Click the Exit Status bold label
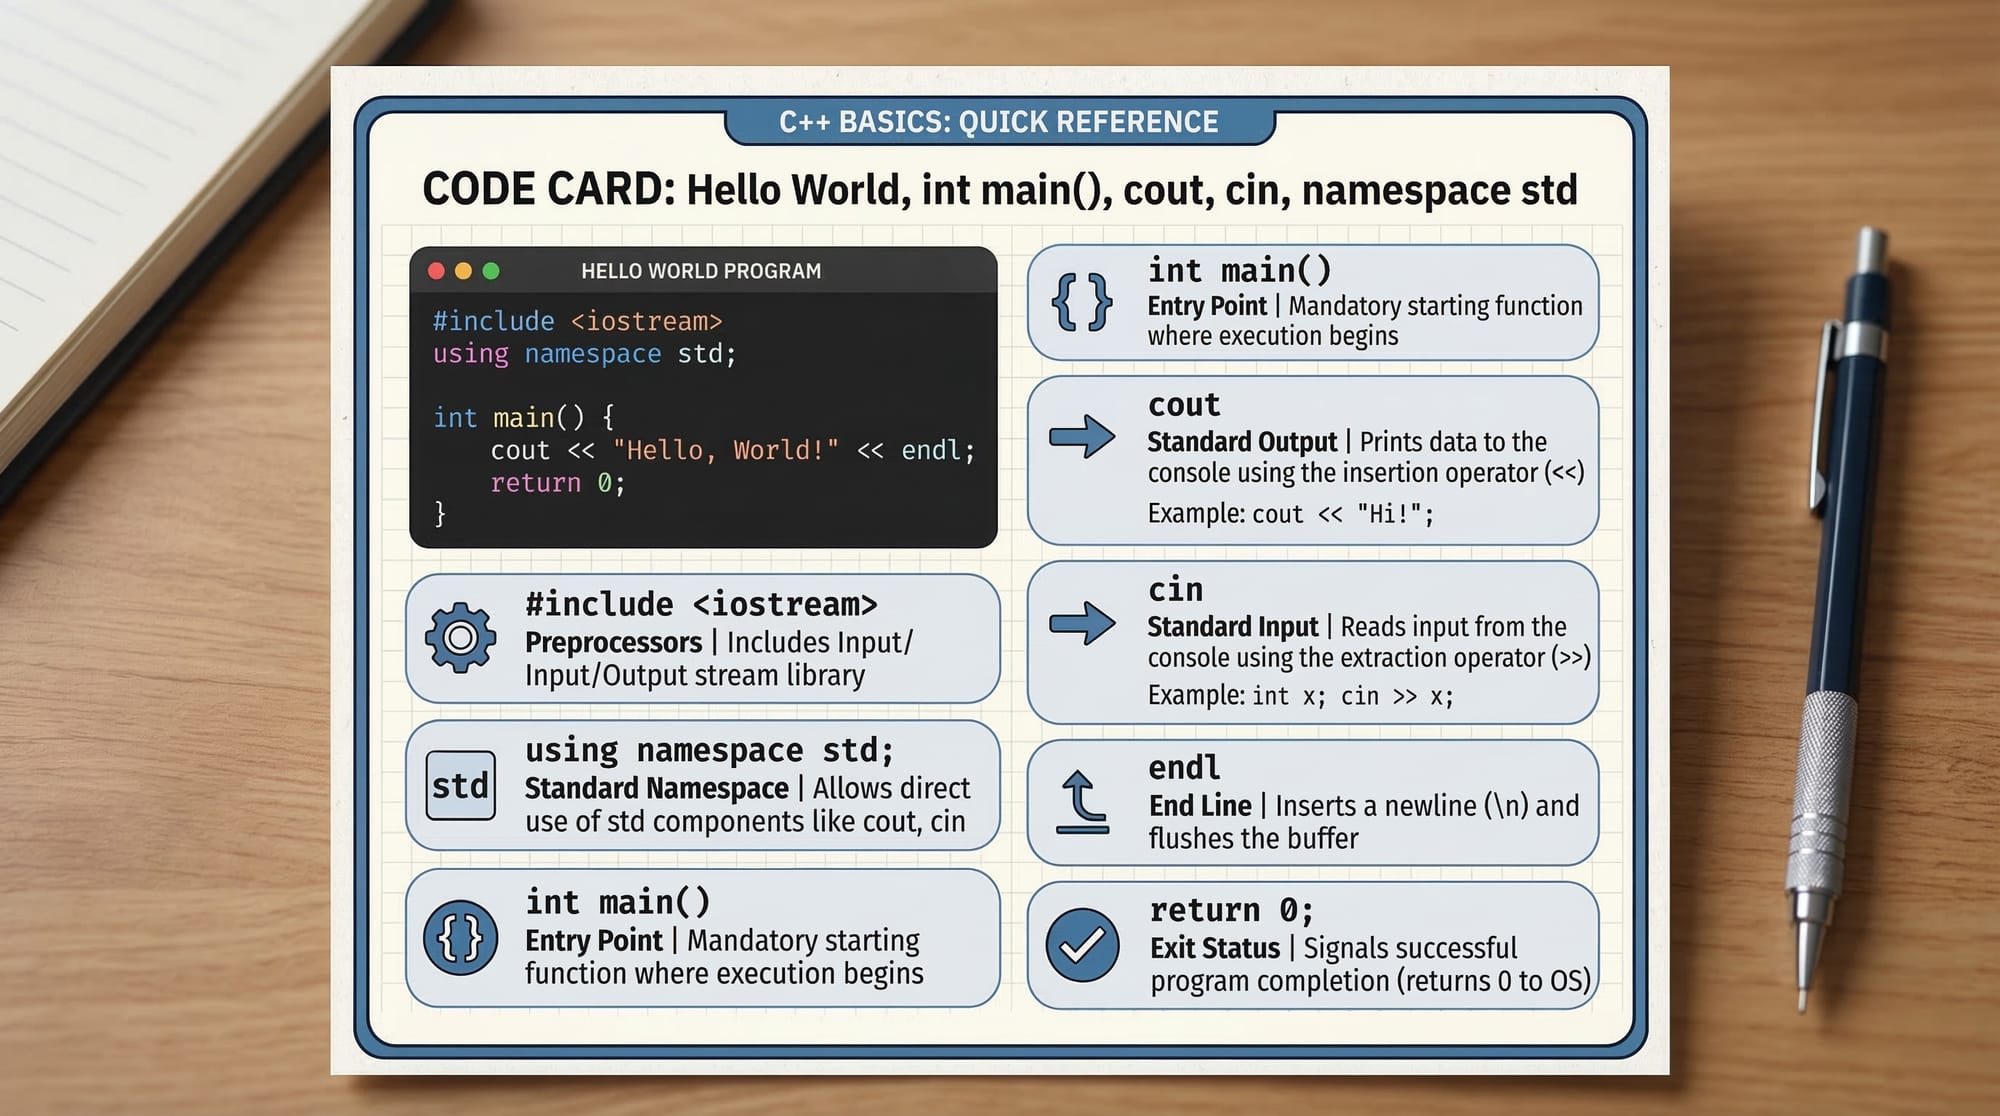Image resolution: width=2000 pixels, height=1116 pixels. pos(1214,948)
